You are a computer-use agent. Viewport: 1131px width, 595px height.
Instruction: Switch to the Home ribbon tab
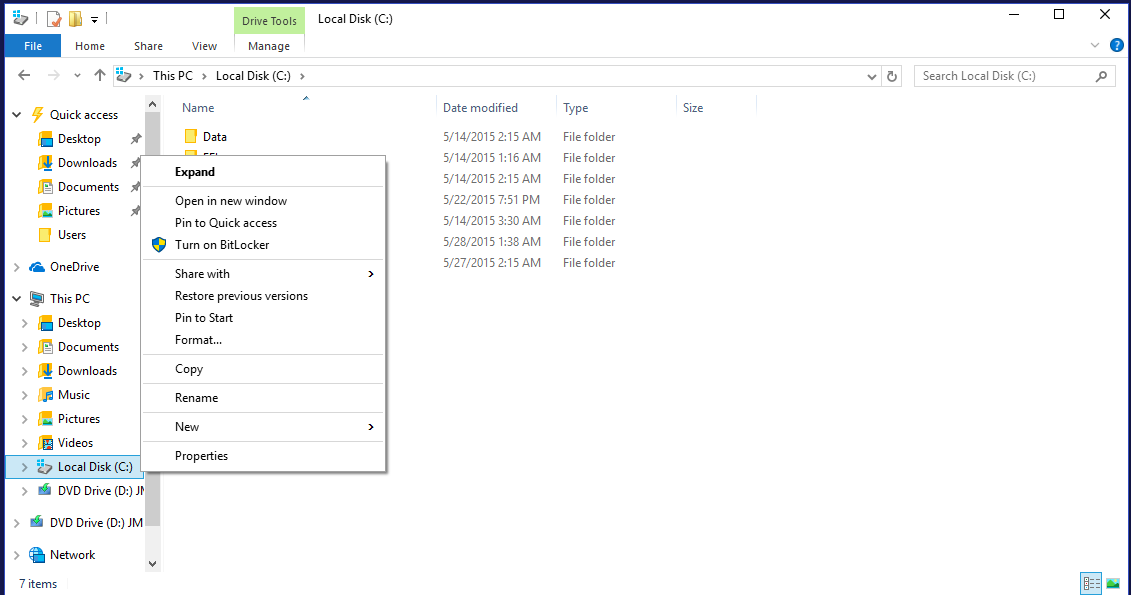coord(89,45)
